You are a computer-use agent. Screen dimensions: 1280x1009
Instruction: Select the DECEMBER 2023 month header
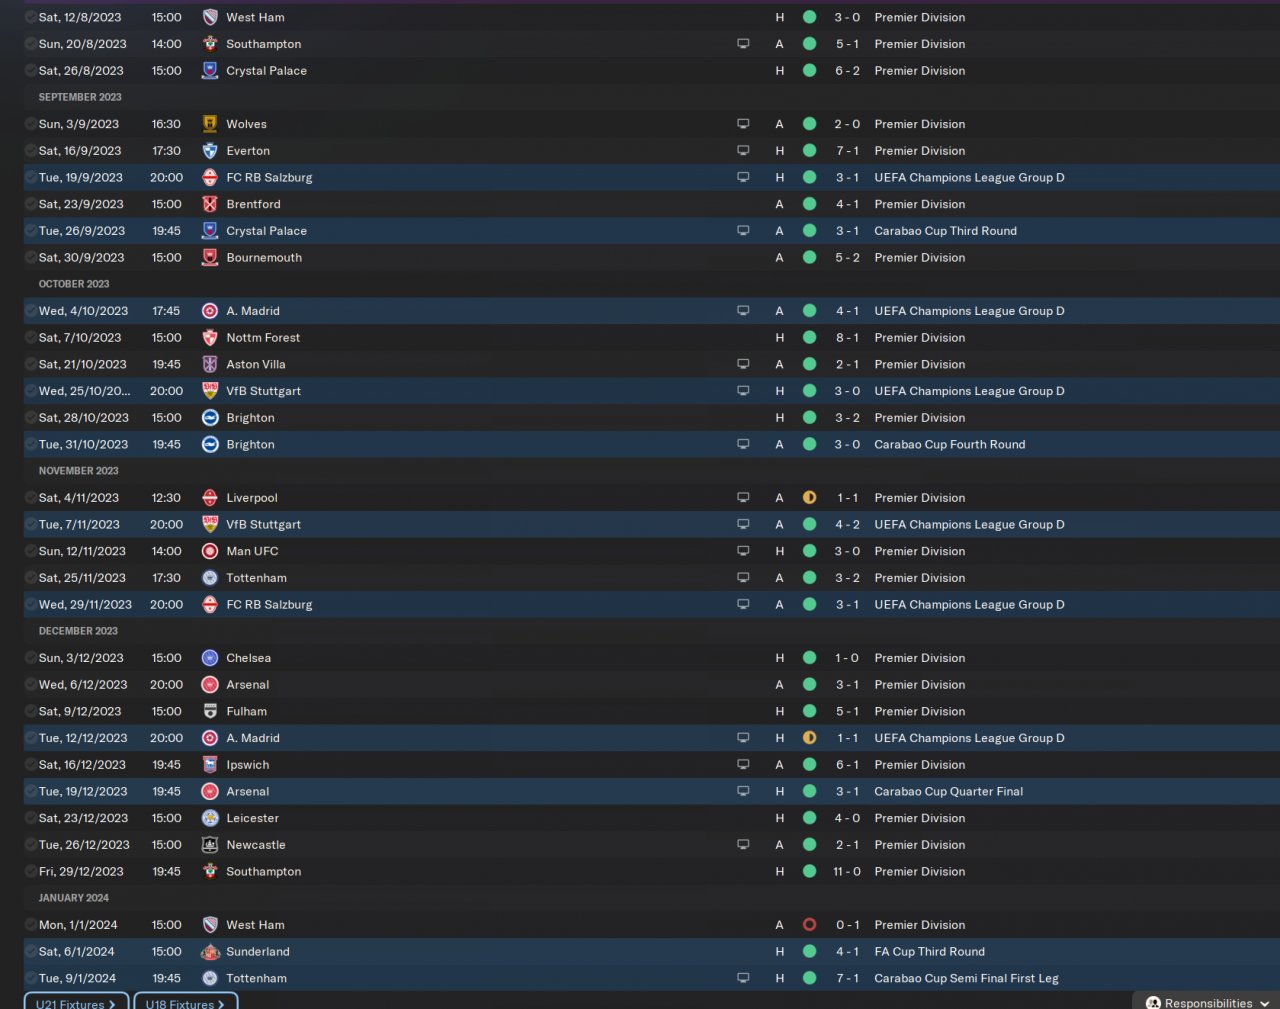point(78,631)
